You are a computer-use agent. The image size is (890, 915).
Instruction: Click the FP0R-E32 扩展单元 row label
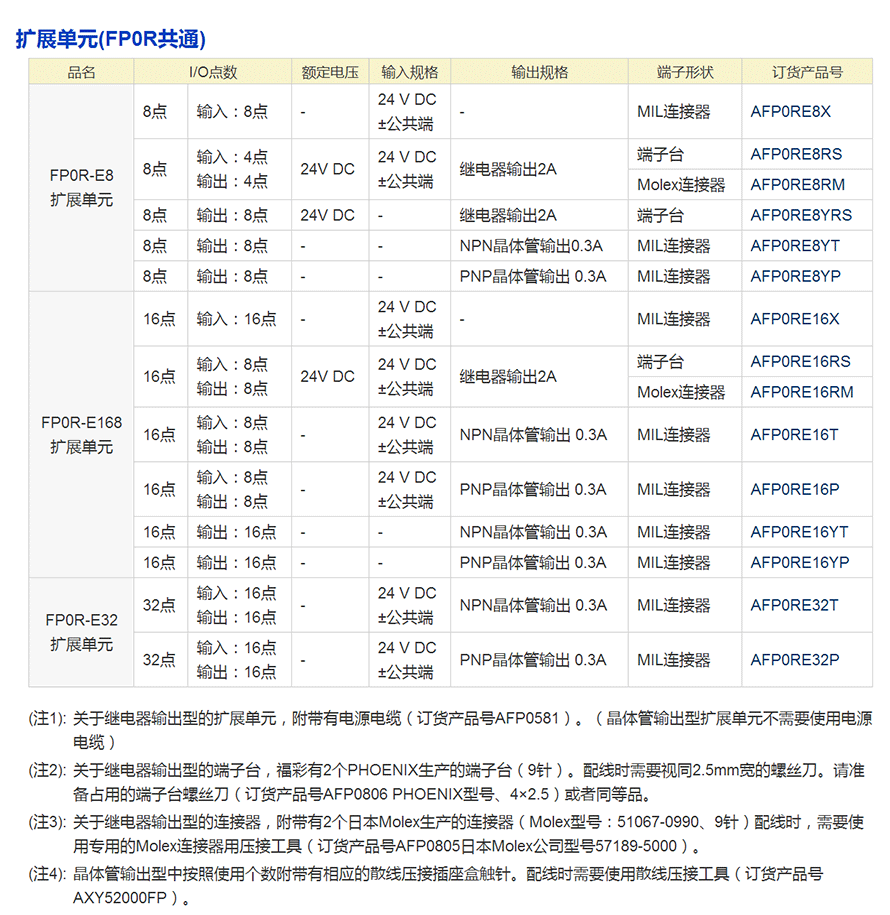[81, 632]
